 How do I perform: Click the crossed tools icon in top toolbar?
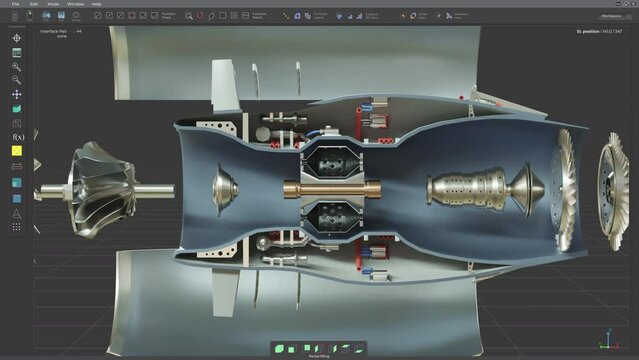click(x=449, y=16)
